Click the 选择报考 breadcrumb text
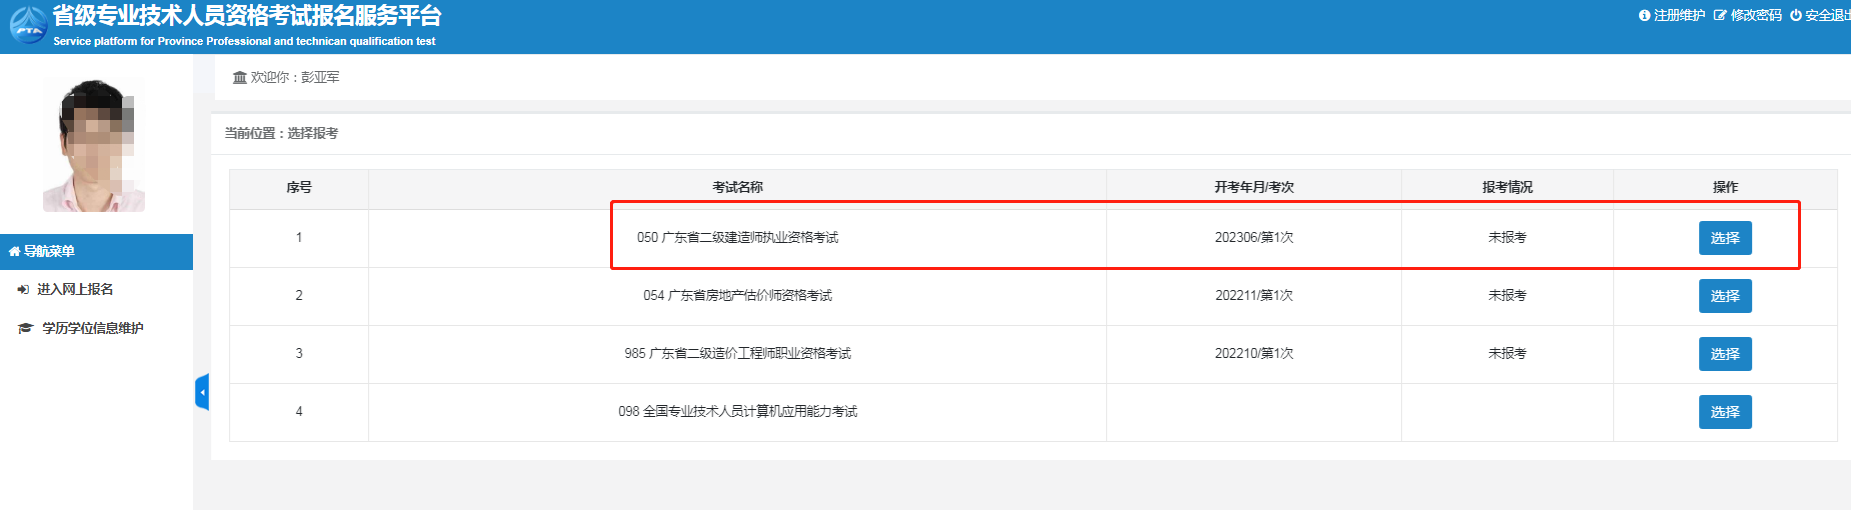1851x510 pixels. tap(312, 133)
